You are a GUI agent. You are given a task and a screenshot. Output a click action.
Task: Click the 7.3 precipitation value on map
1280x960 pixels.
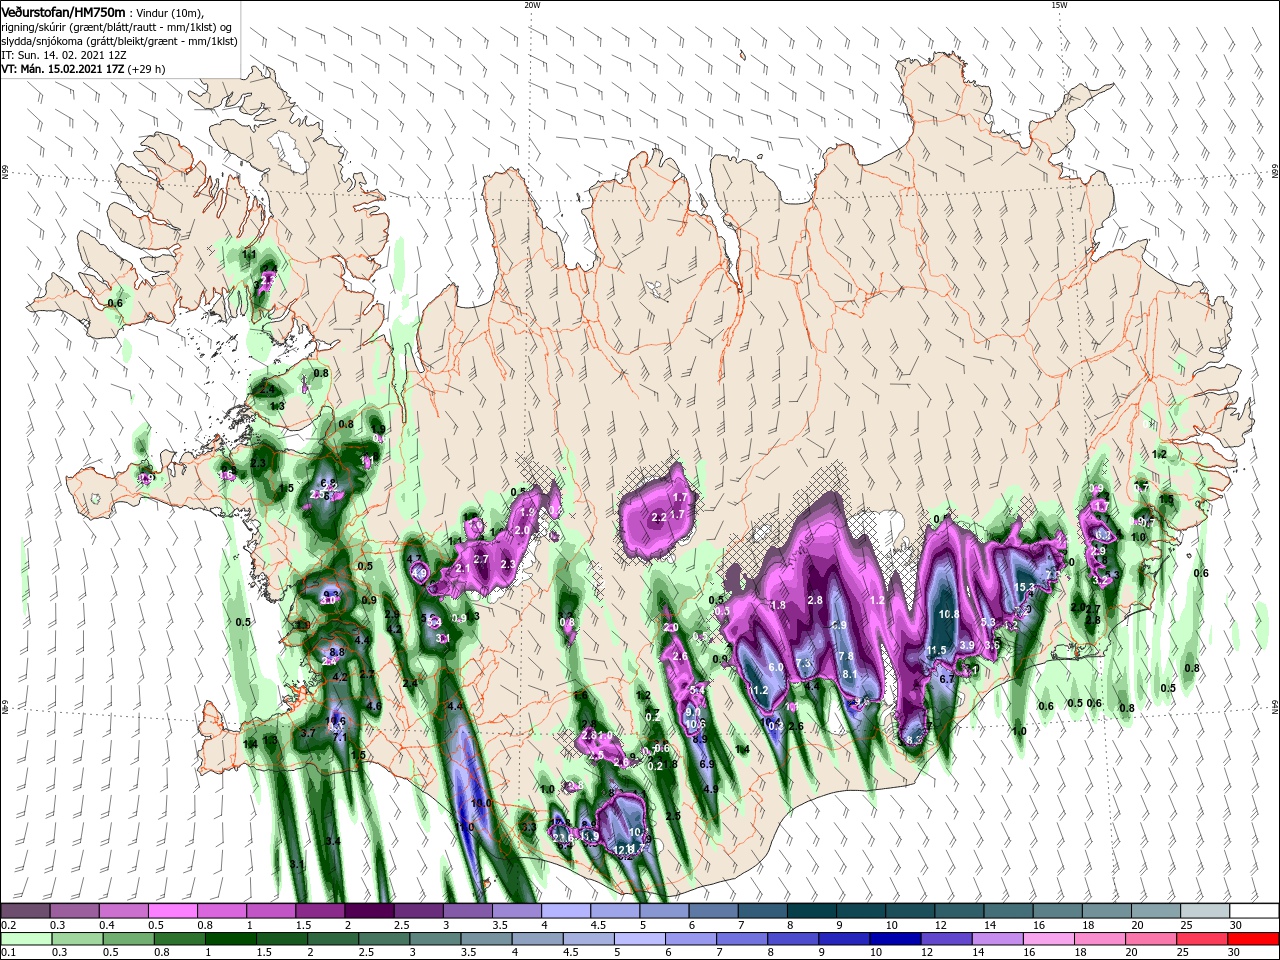pos(803,664)
